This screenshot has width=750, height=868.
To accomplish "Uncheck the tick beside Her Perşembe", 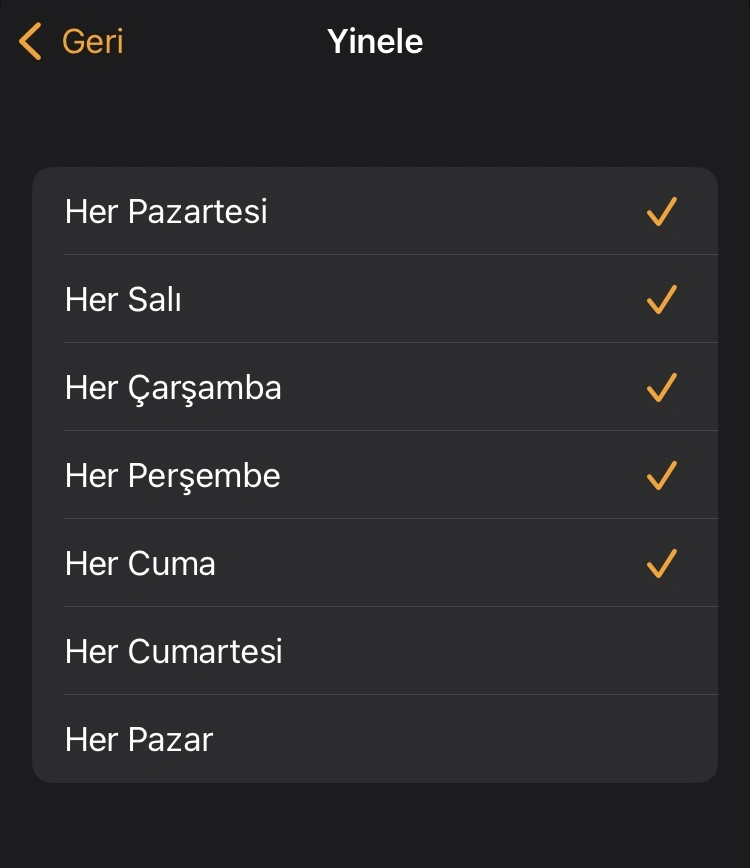I will tap(661, 476).
